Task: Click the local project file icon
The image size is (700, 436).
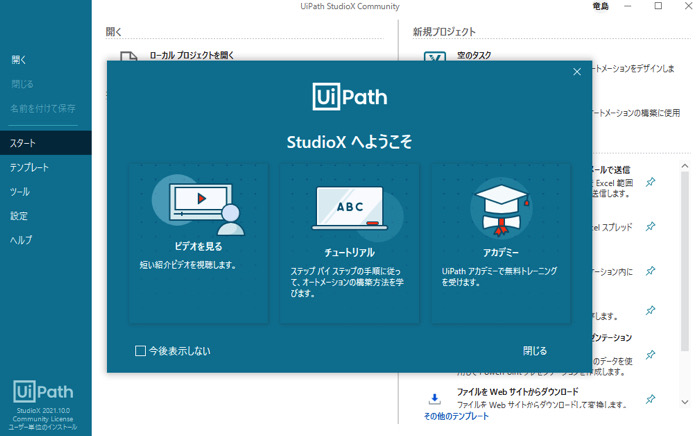Action: pyautogui.click(x=129, y=56)
